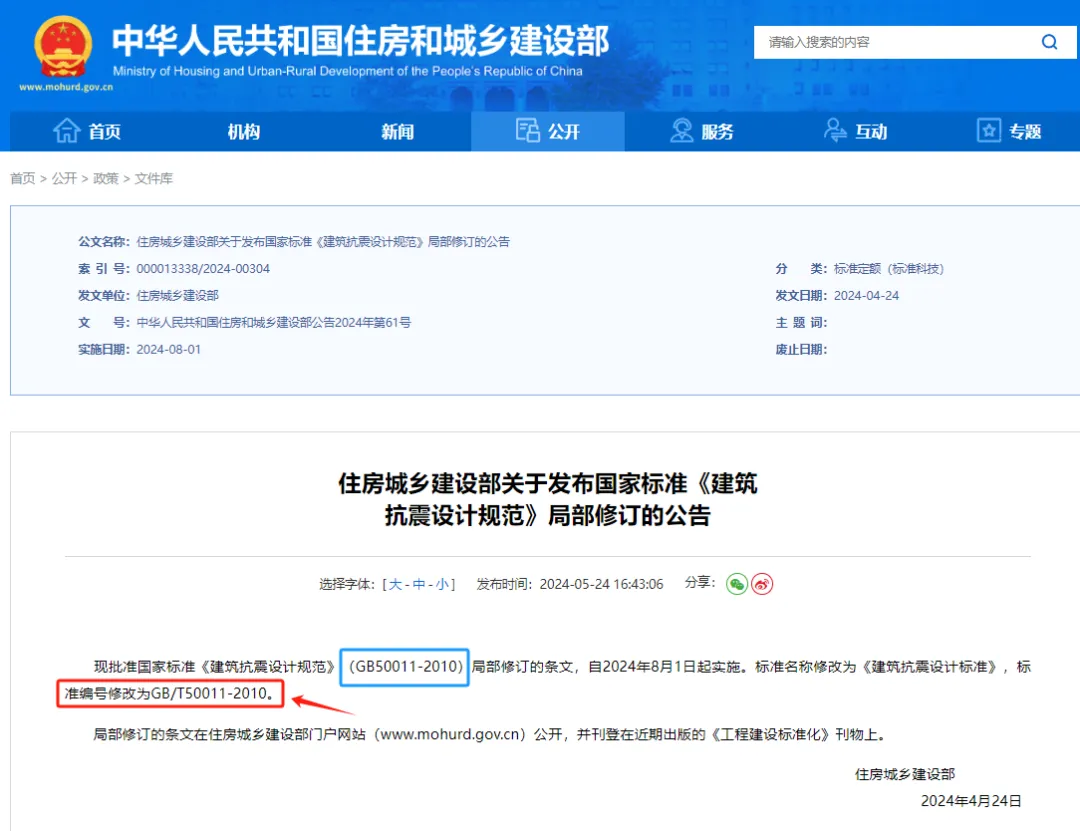This screenshot has width=1080, height=832.
Task: Click issue date 2024-04-24
Action: [866, 295]
